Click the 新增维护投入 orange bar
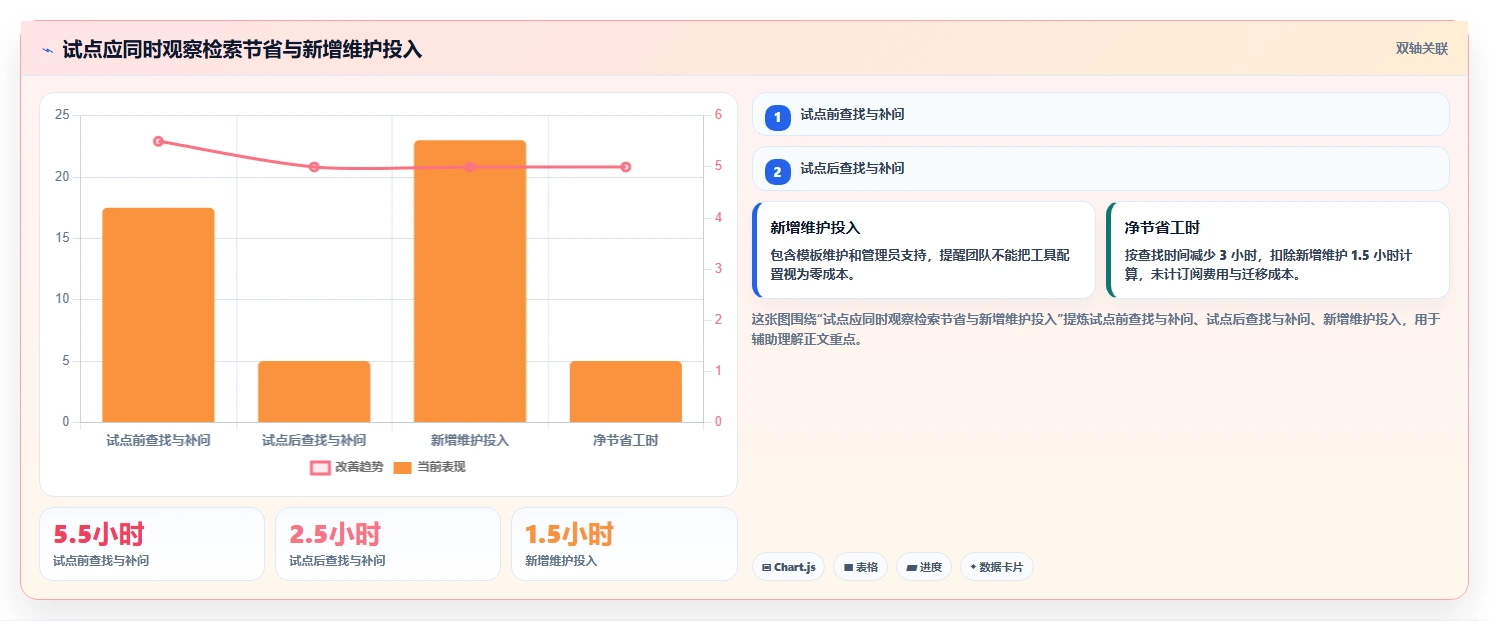 [470, 281]
